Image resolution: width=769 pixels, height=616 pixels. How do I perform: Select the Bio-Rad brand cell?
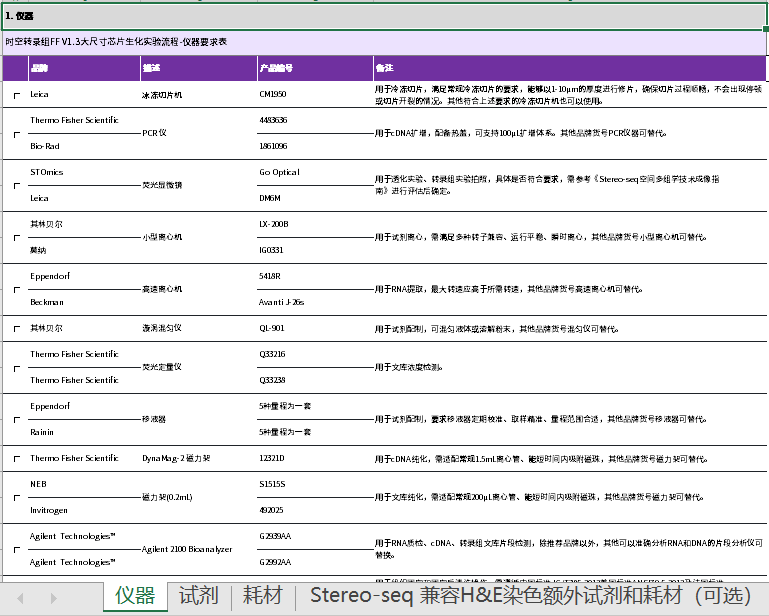click(x=84, y=146)
